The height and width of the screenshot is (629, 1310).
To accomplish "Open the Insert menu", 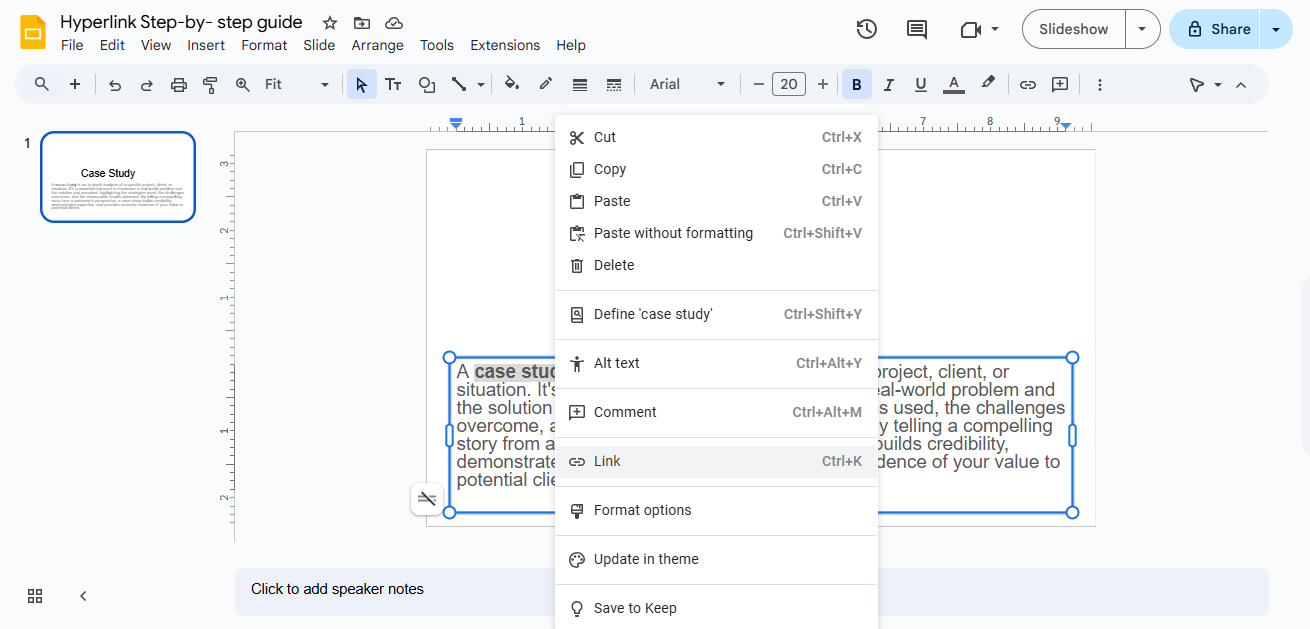I will click(x=206, y=45).
